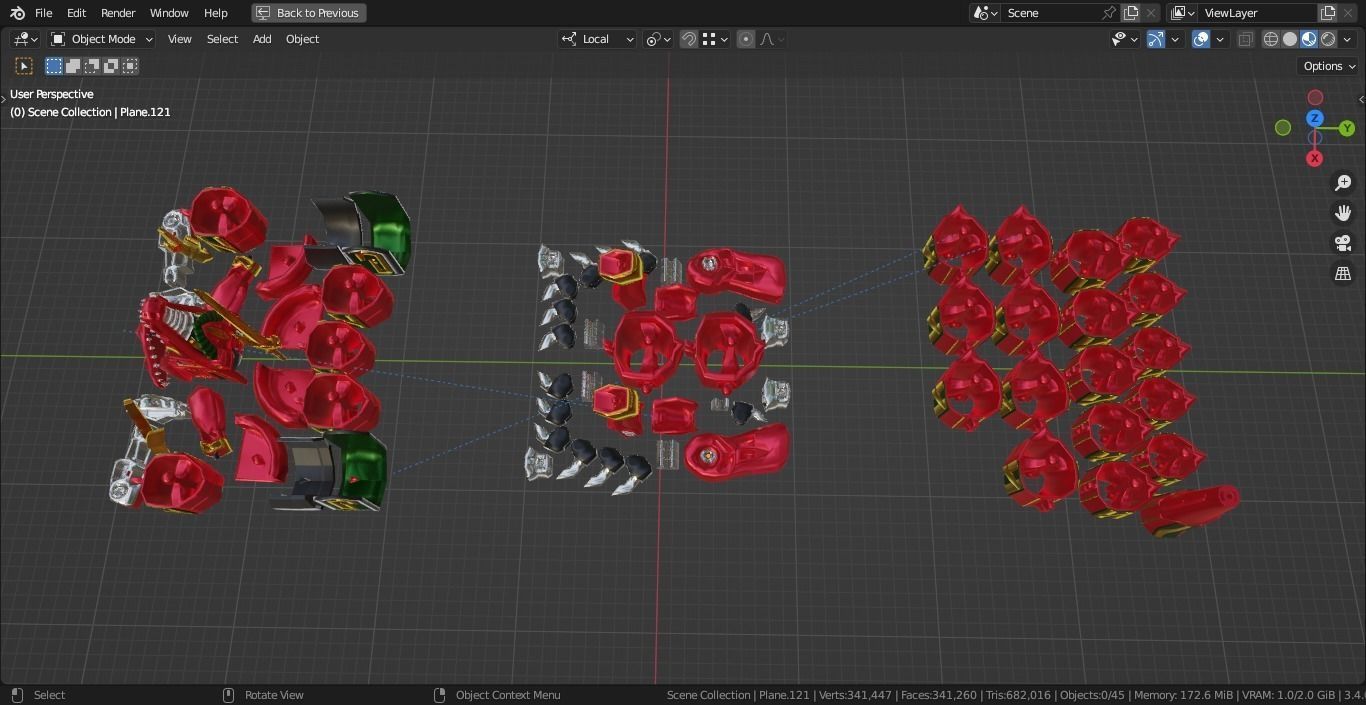This screenshot has width=1366, height=705.
Task: Activate the Select Box tool icon
Action: point(24,66)
